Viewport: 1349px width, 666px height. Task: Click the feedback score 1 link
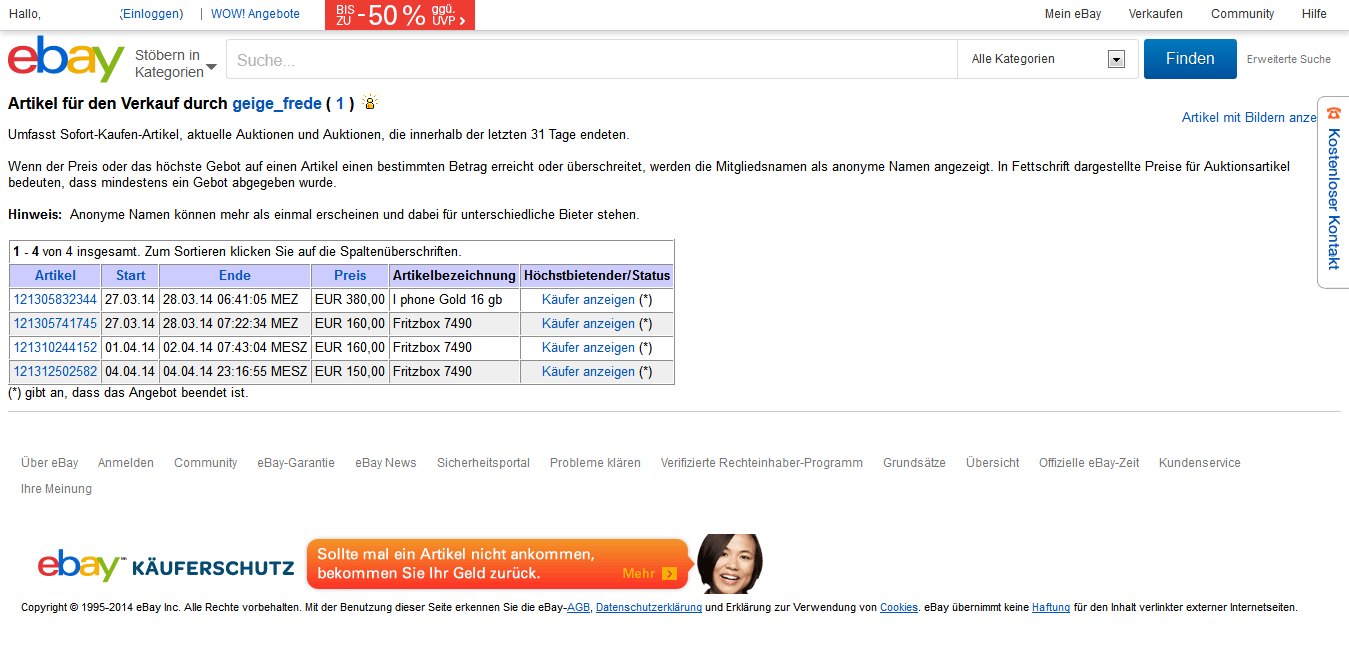click(340, 103)
